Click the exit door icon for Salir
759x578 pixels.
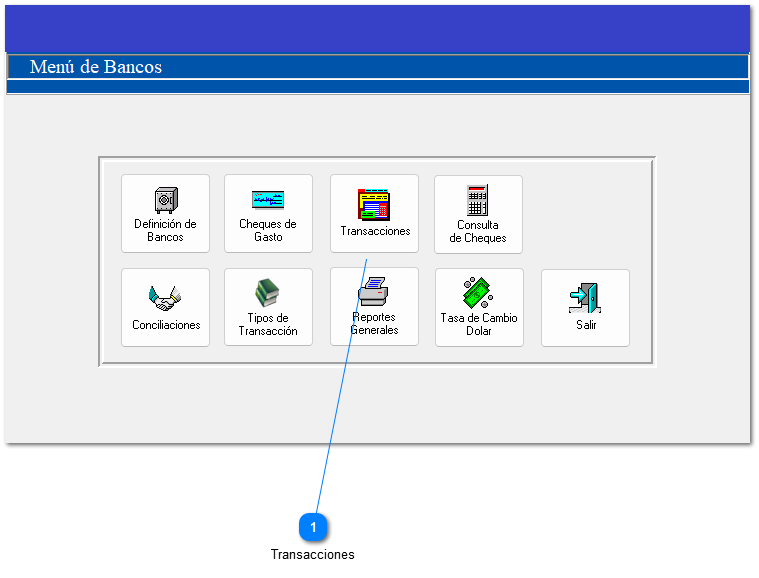point(585,298)
